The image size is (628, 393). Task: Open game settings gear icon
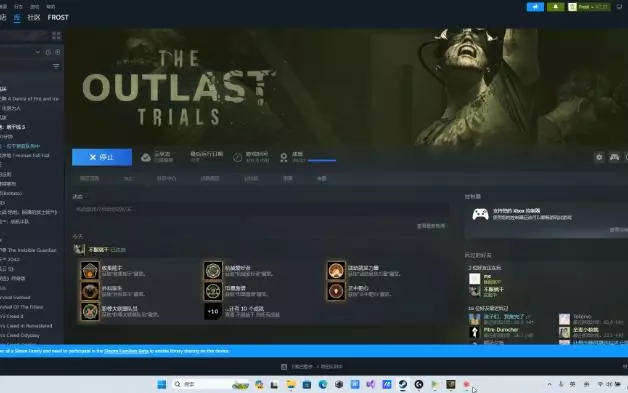click(x=599, y=157)
